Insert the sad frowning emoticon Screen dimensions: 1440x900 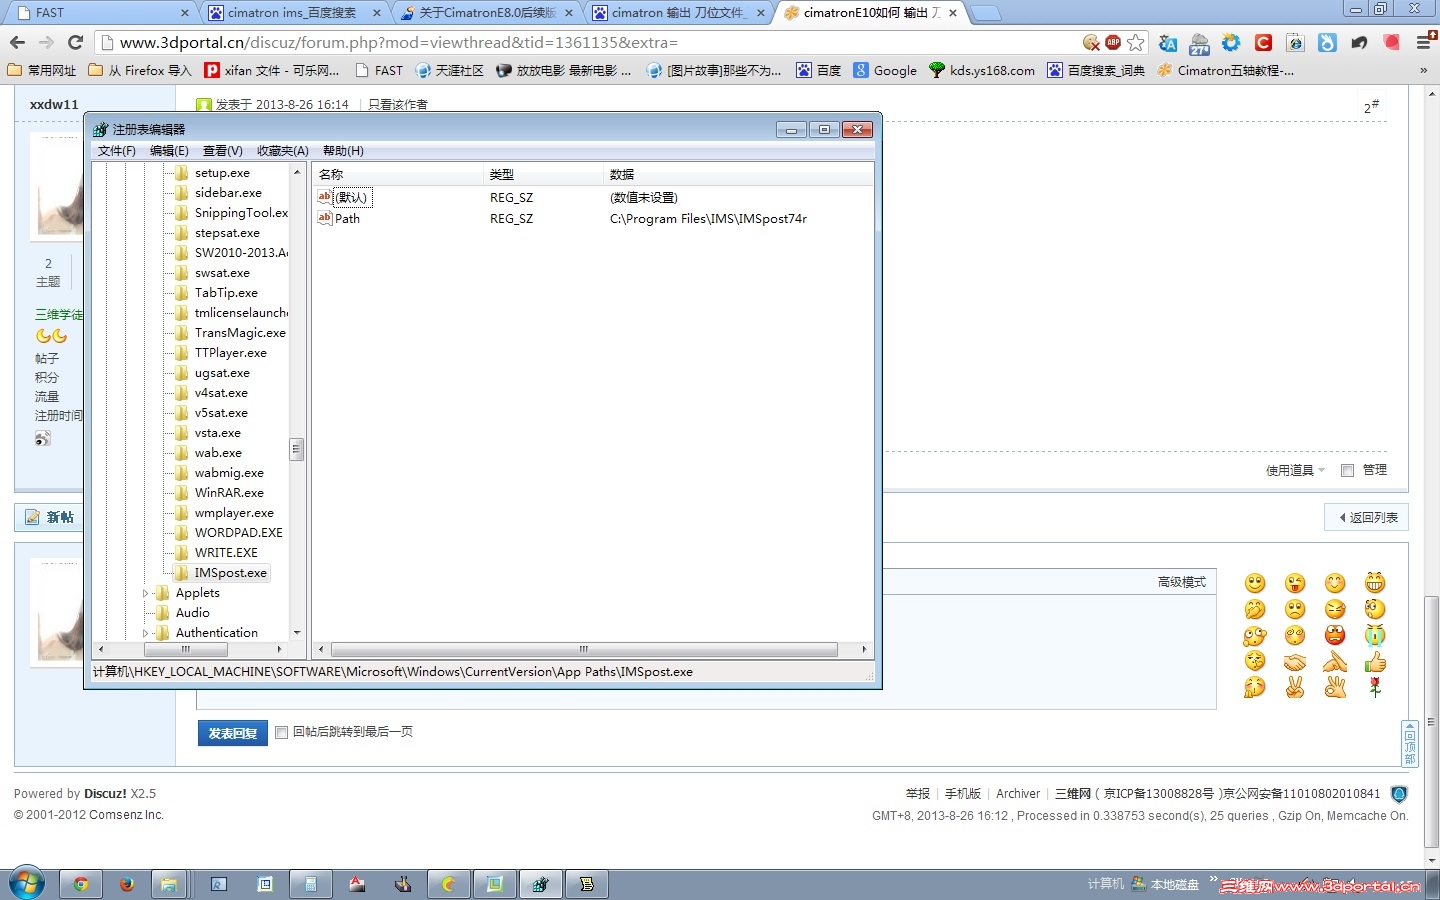(1295, 609)
